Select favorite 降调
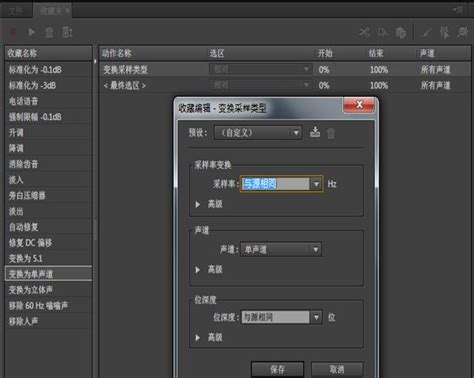 tap(48, 148)
